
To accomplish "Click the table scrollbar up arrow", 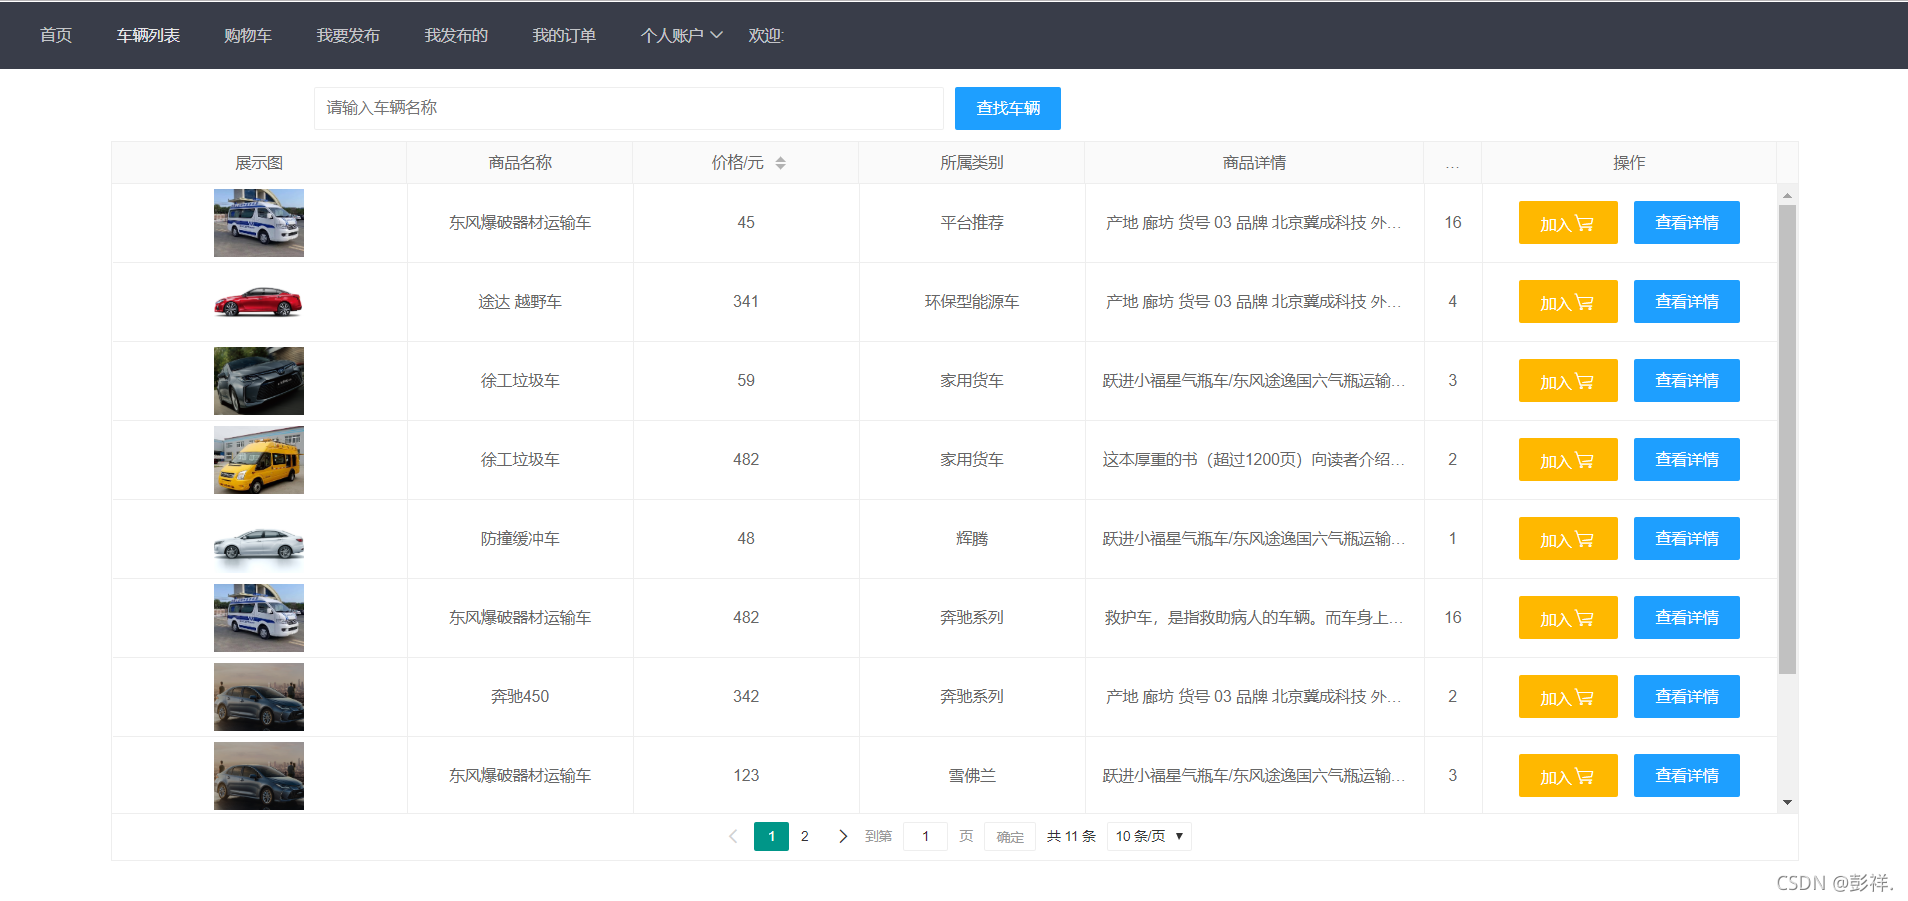I will [1787, 195].
